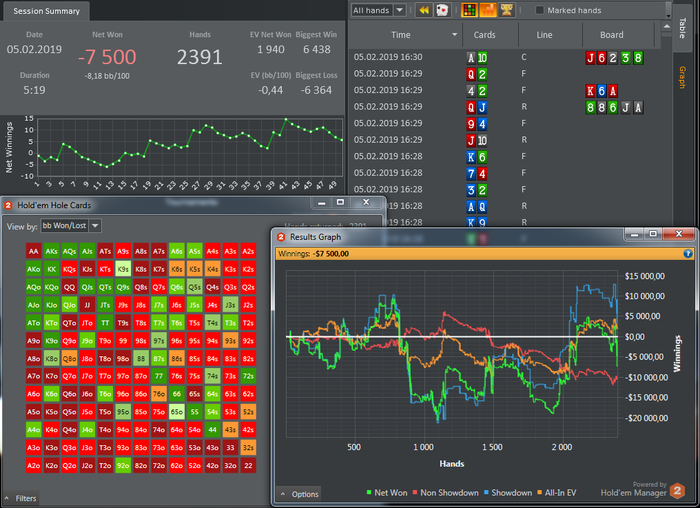
Task: Open the All hands dropdown
Action: pos(378,10)
